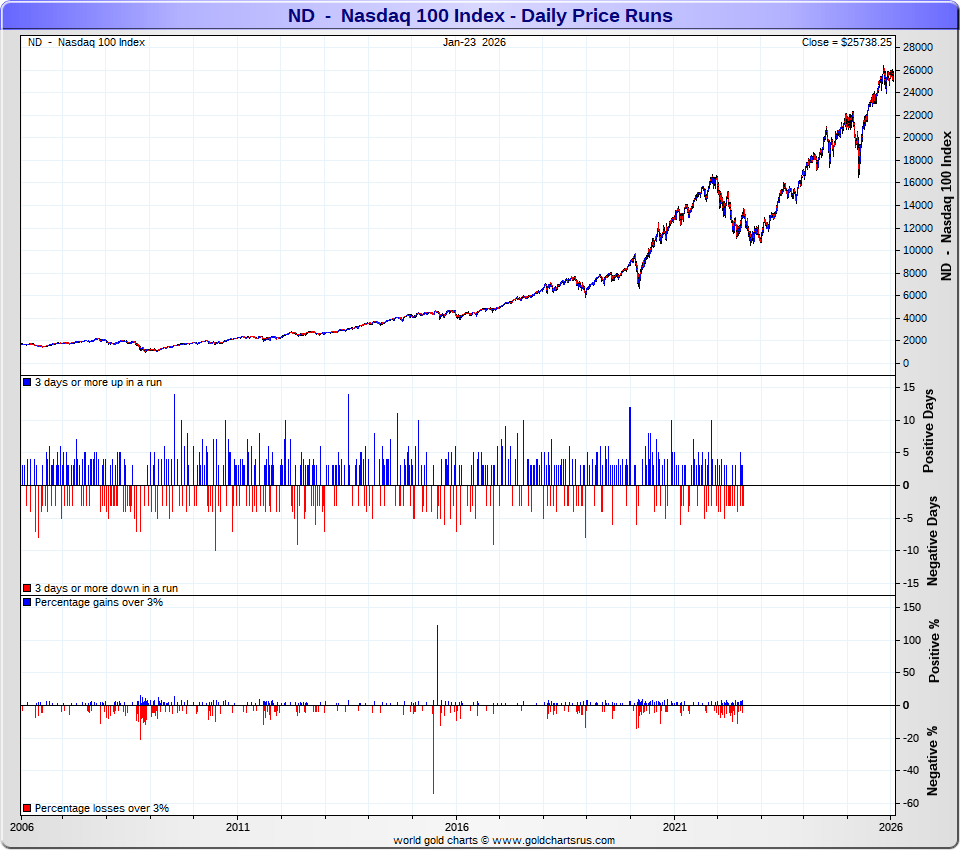Click the 'ND - Nasdaq 100 Index' label inside the price panel
This screenshot has height=850, width=960.
pos(86,42)
